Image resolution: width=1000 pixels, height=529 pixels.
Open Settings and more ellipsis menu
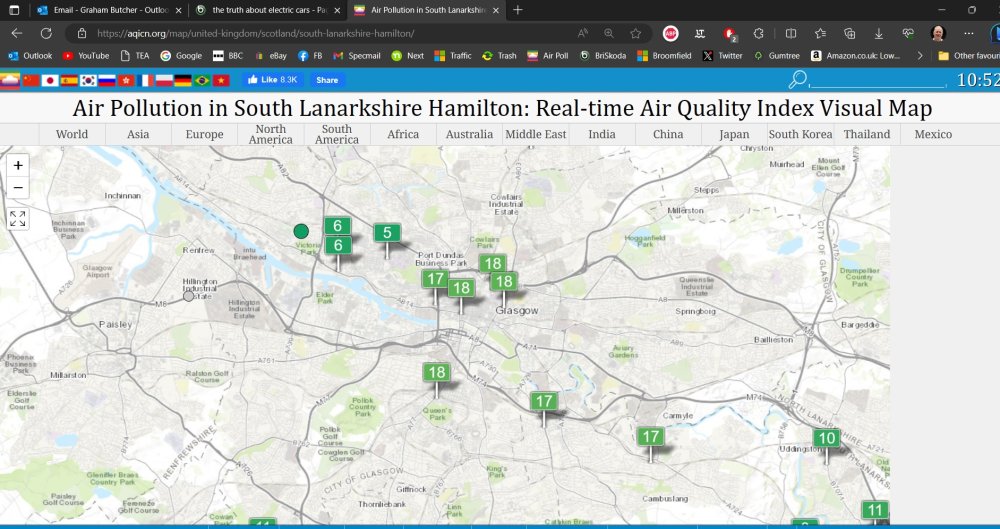[x=969, y=34]
